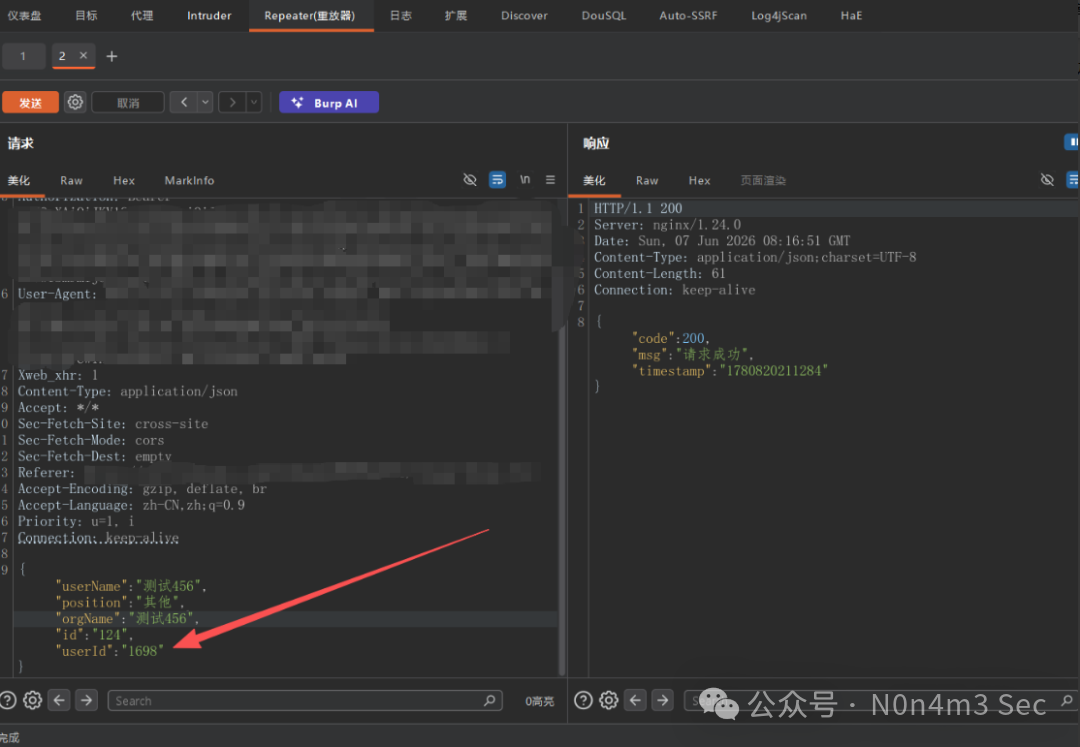This screenshot has height=747, width=1080.
Task: Select response Raw view tab
Action: (647, 180)
